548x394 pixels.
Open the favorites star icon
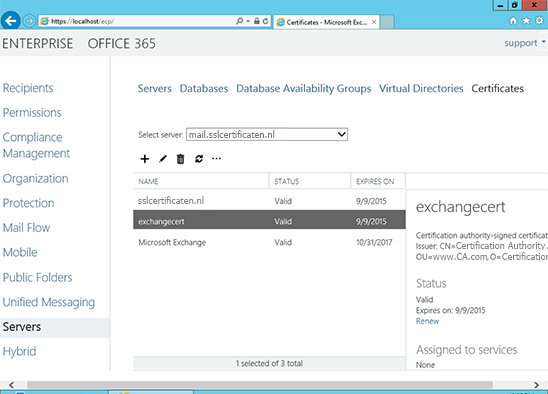[x=526, y=21]
